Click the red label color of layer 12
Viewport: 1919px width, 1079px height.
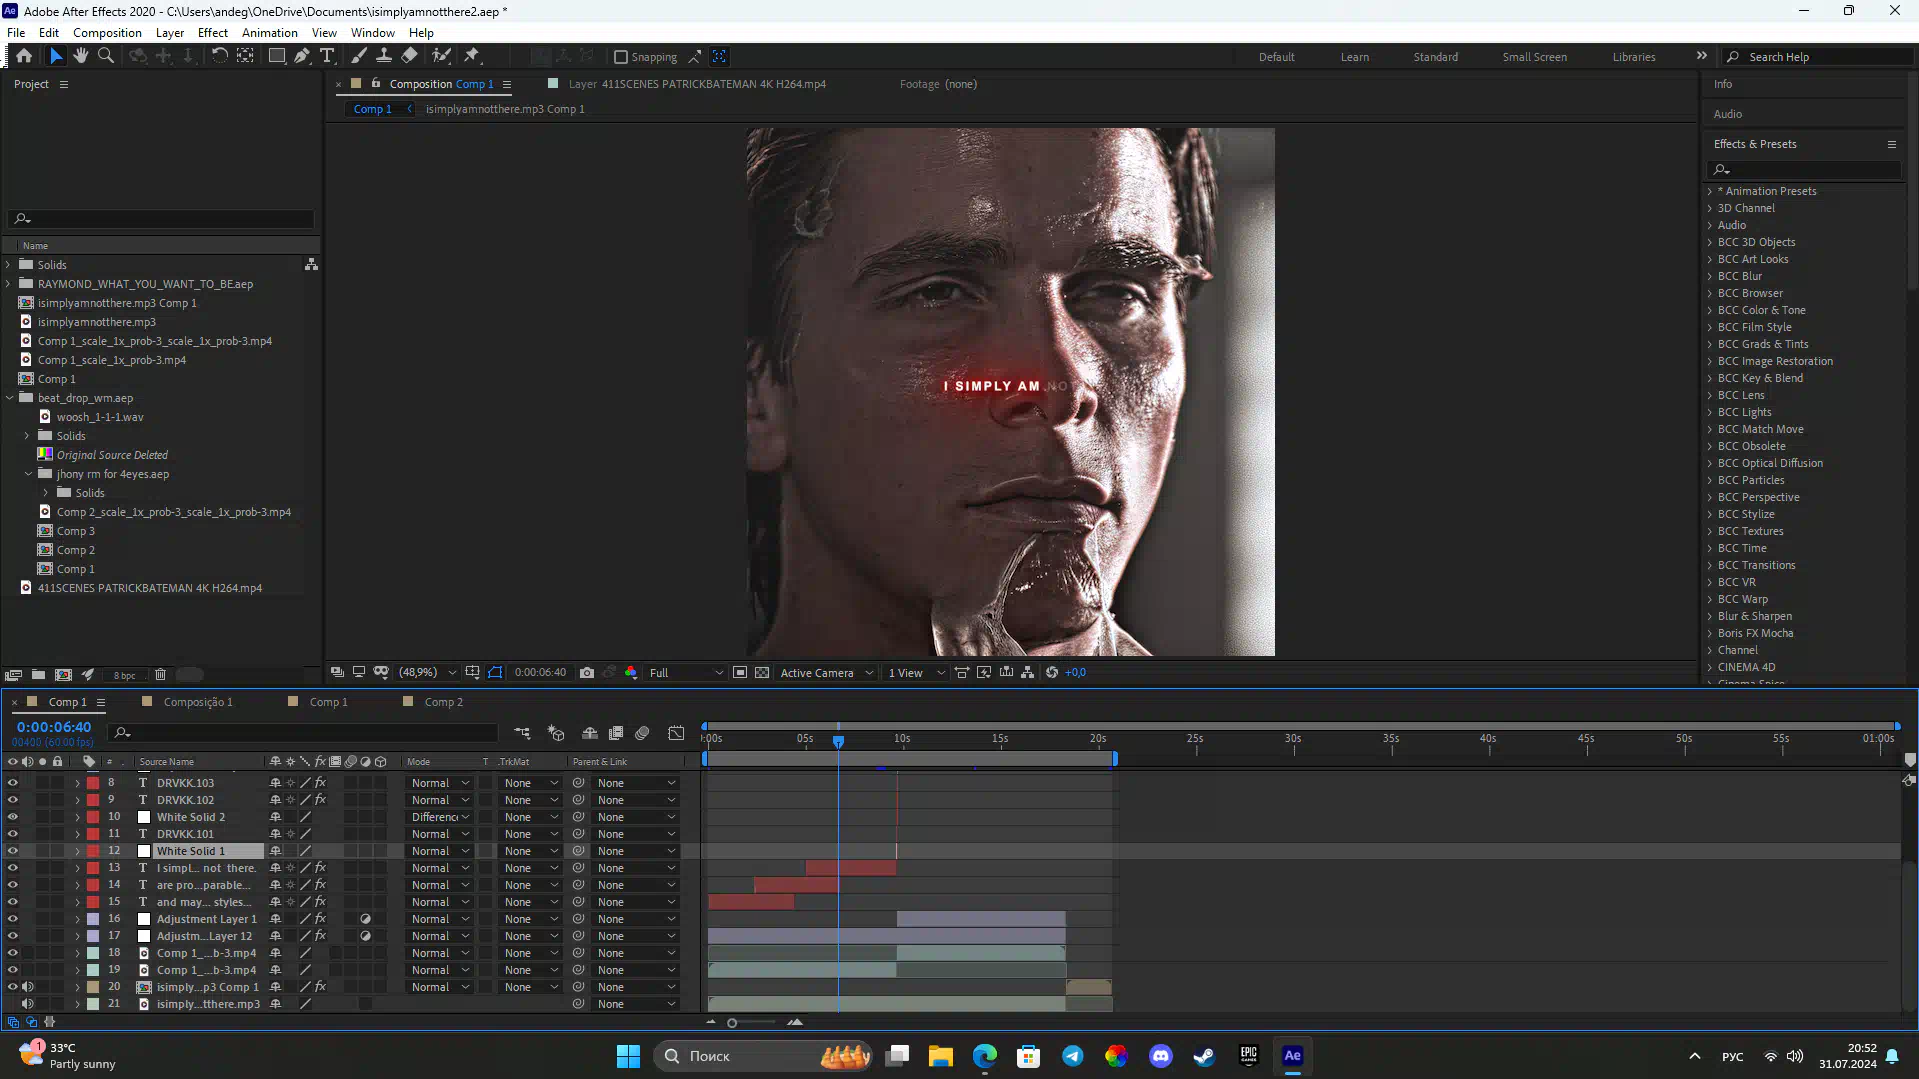pyautogui.click(x=93, y=851)
